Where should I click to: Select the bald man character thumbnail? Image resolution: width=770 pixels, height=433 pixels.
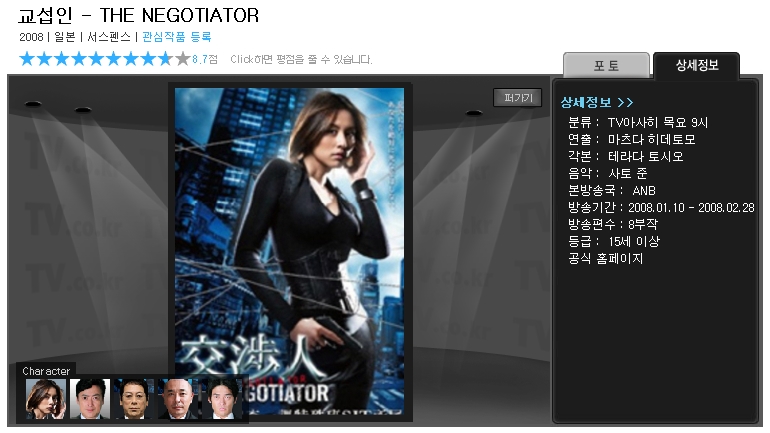[178, 399]
